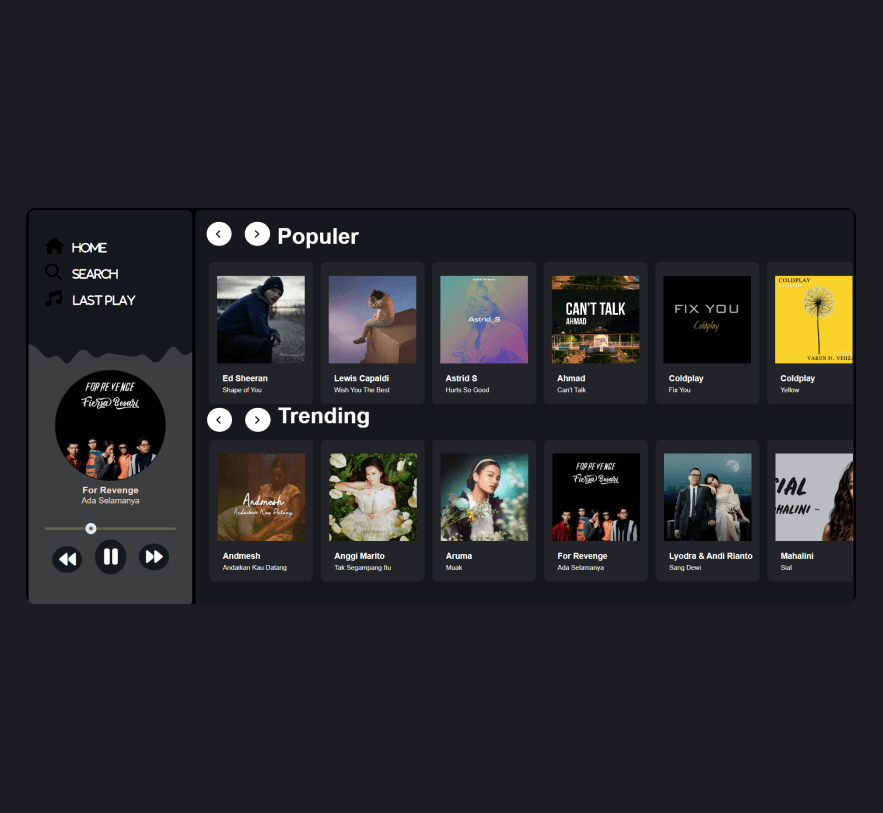The width and height of the screenshot is (883, 813).
Task: Click the song progress slider handle
Action: coord(91,528)
